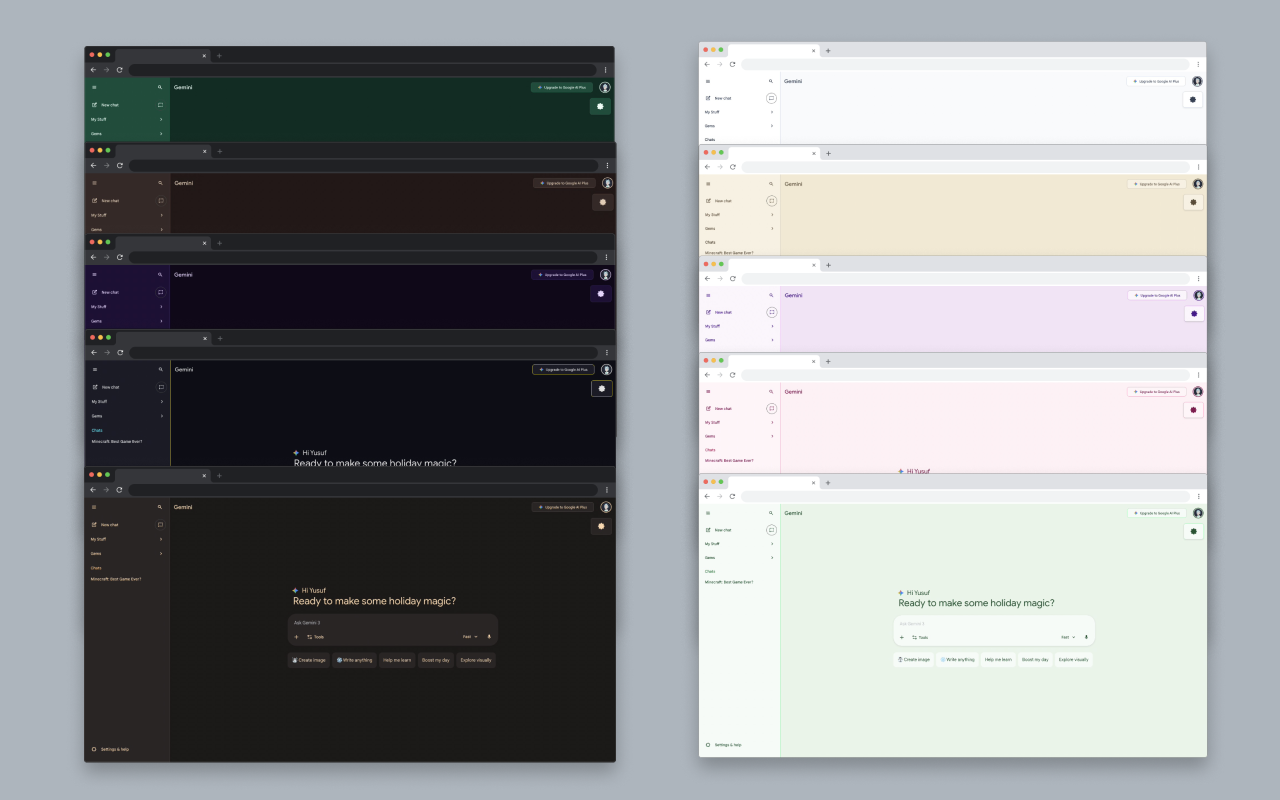This screenshot has width=1280, height=800.
Task: Click Boost my day in the light green window
Action: [x=1035, y=659]
